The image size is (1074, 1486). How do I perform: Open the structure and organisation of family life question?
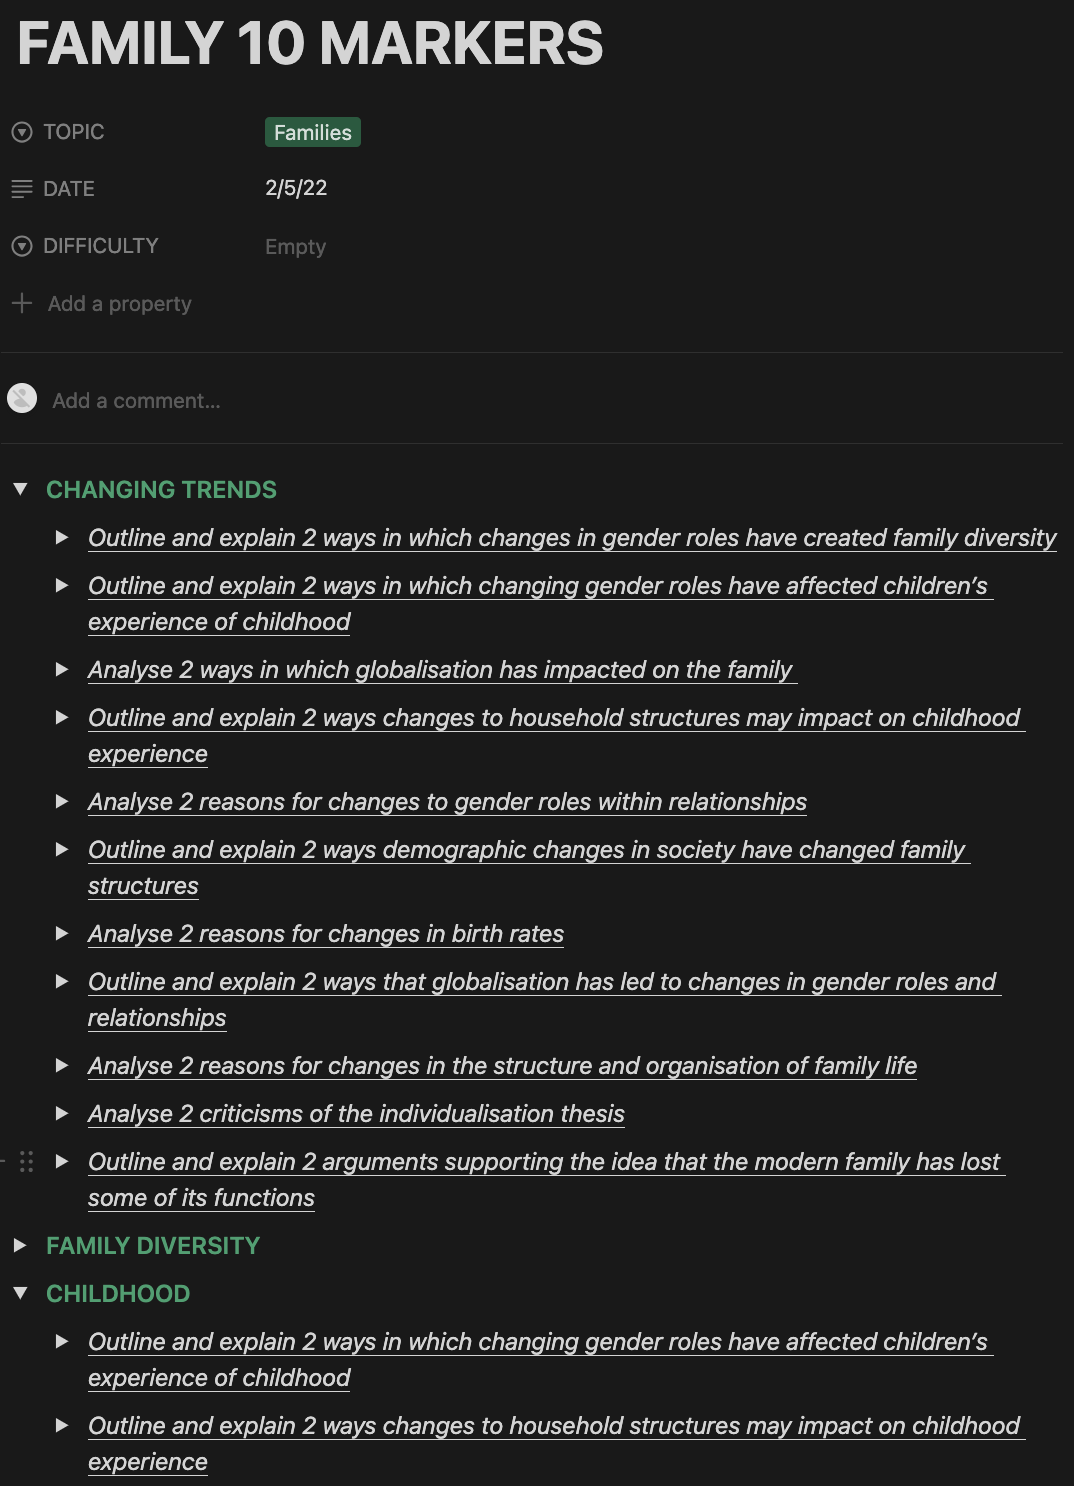502,1066
